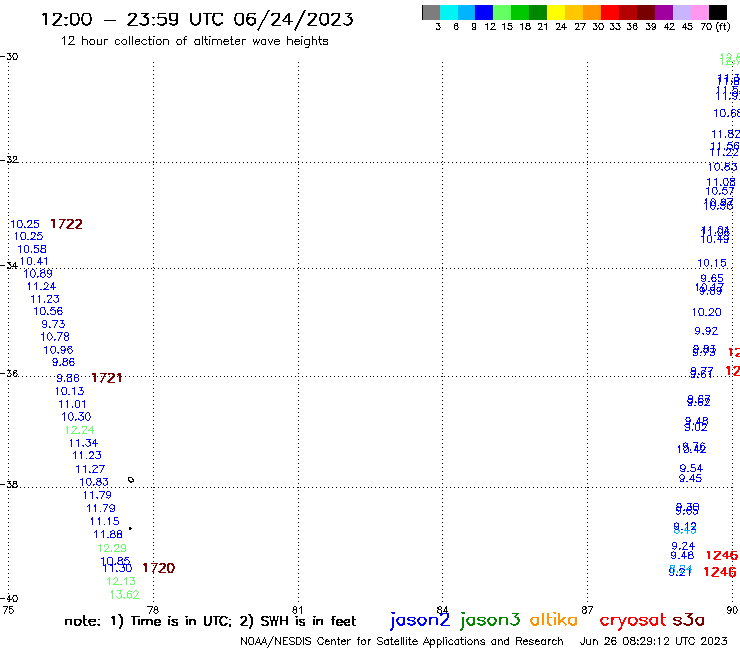Click the longitude axis label 87
Image resolution: width=740 pixels, height=650 pixels.
coord(587,610)
